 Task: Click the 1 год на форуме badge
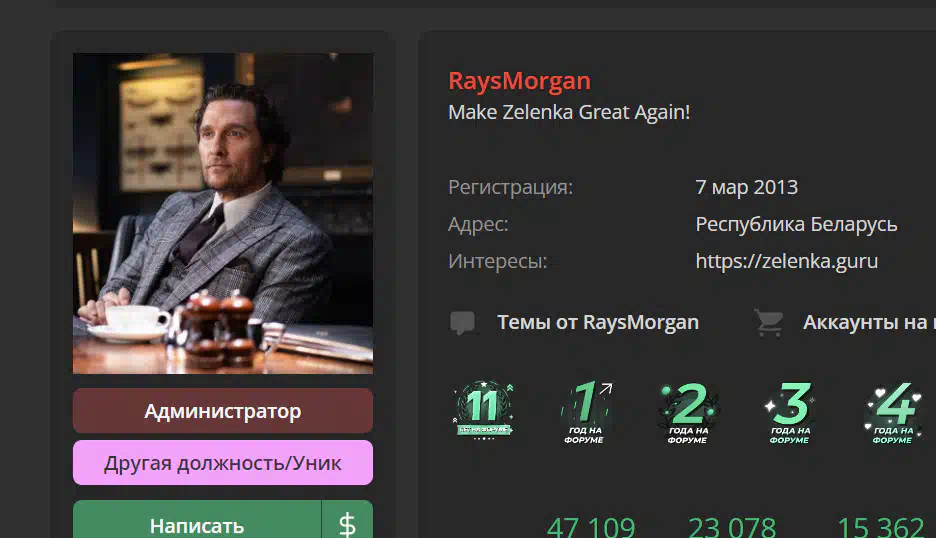tap(585, 412)
